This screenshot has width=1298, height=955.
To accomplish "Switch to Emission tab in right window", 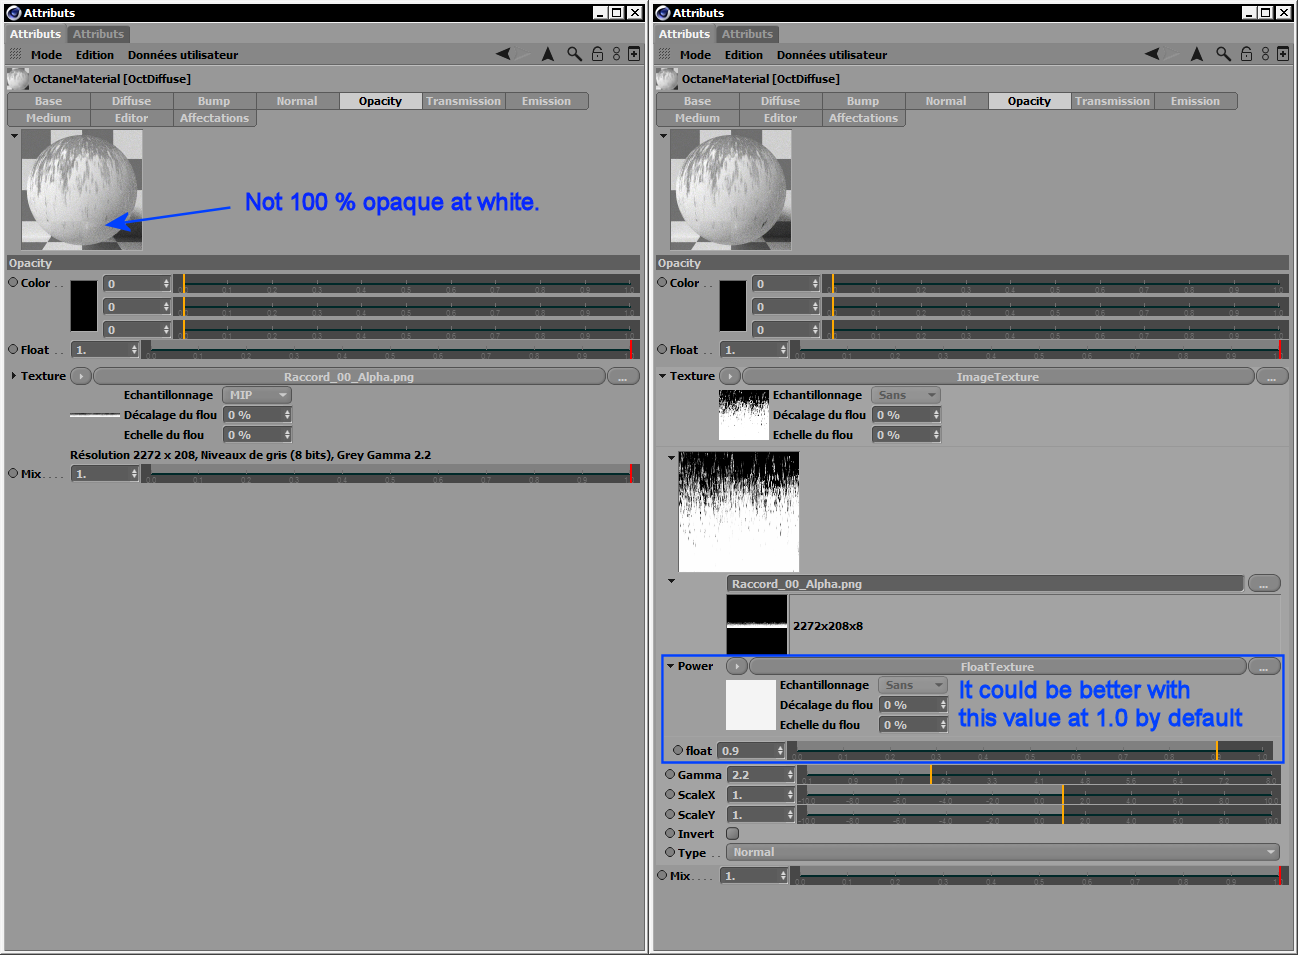I will 1195,101.
